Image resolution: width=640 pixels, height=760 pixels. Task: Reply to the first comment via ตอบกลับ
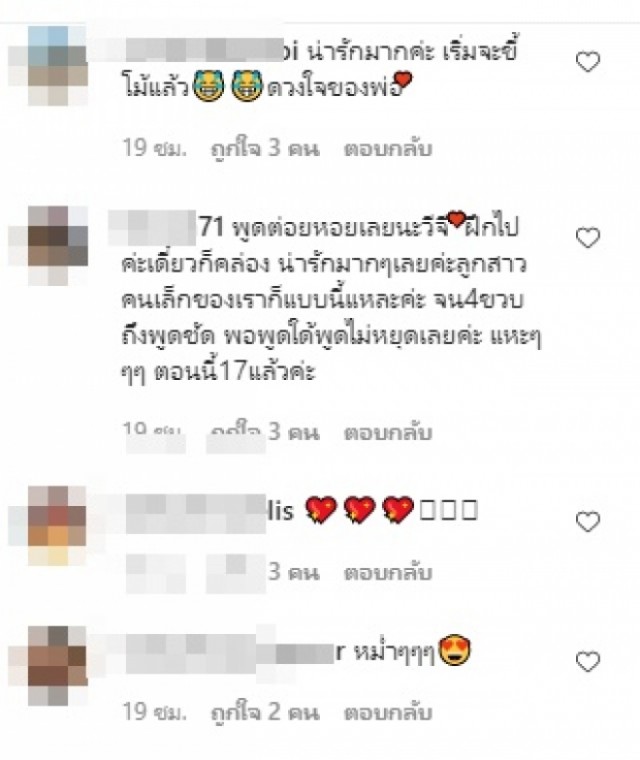pyautogui.click(x=388, y=148)
